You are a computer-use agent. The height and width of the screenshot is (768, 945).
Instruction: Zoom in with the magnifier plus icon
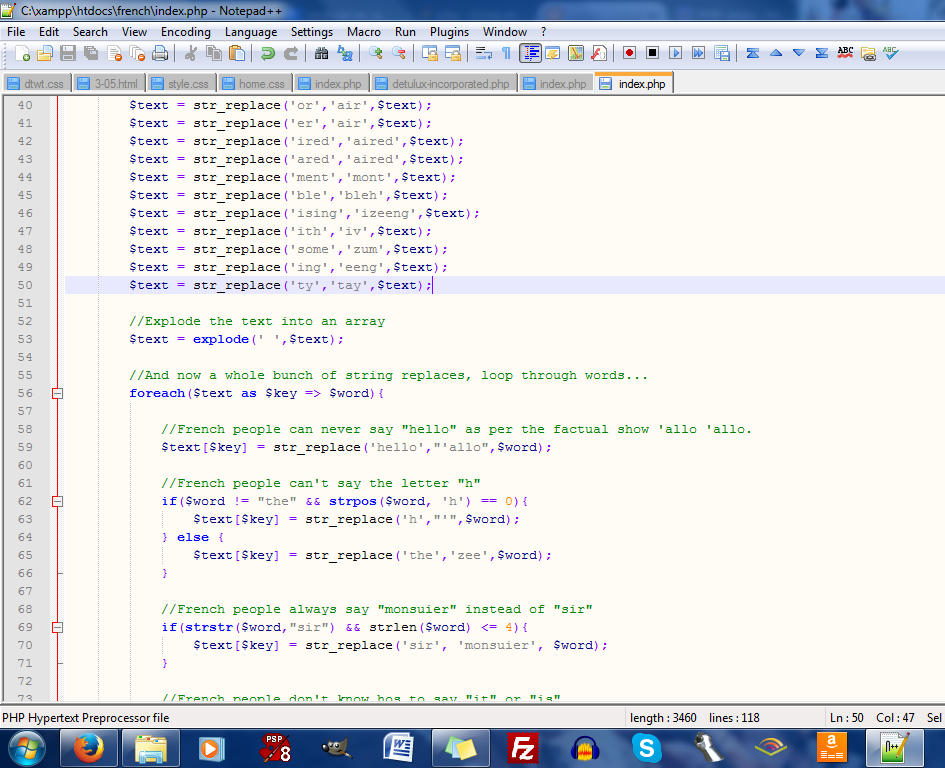click(375, 54)
